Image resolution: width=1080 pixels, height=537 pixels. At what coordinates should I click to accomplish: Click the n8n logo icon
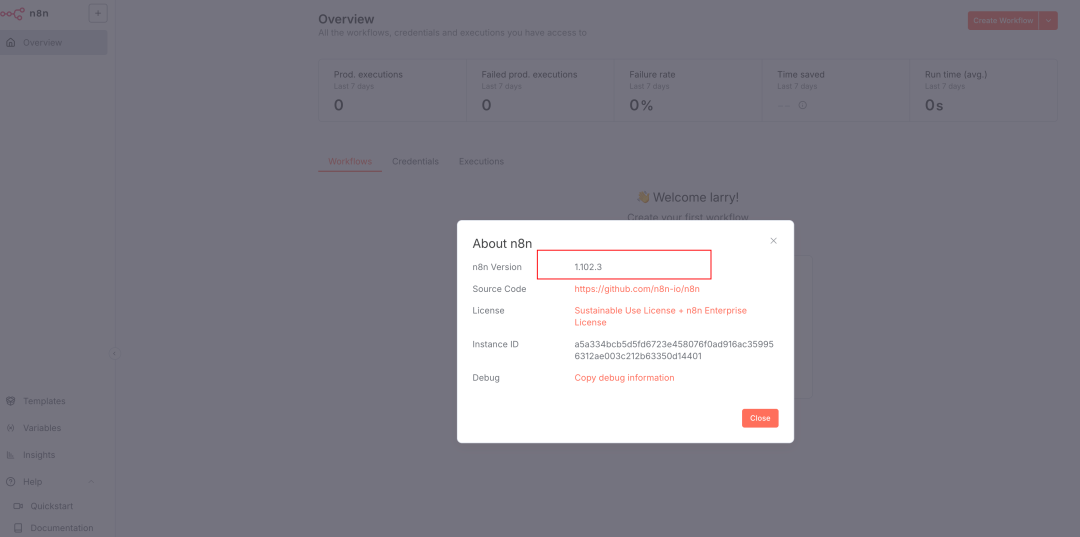(x=14, y=13)
